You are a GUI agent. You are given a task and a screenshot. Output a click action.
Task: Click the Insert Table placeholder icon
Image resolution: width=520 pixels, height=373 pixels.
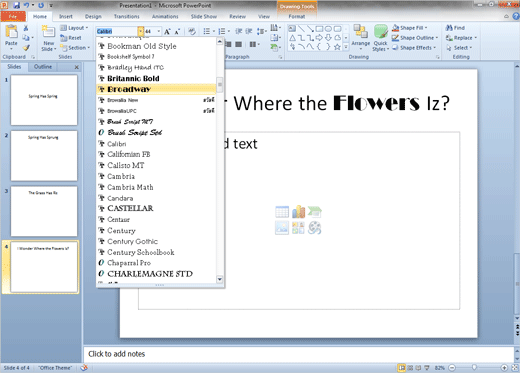pyautogui.click(x=282, y=212)
